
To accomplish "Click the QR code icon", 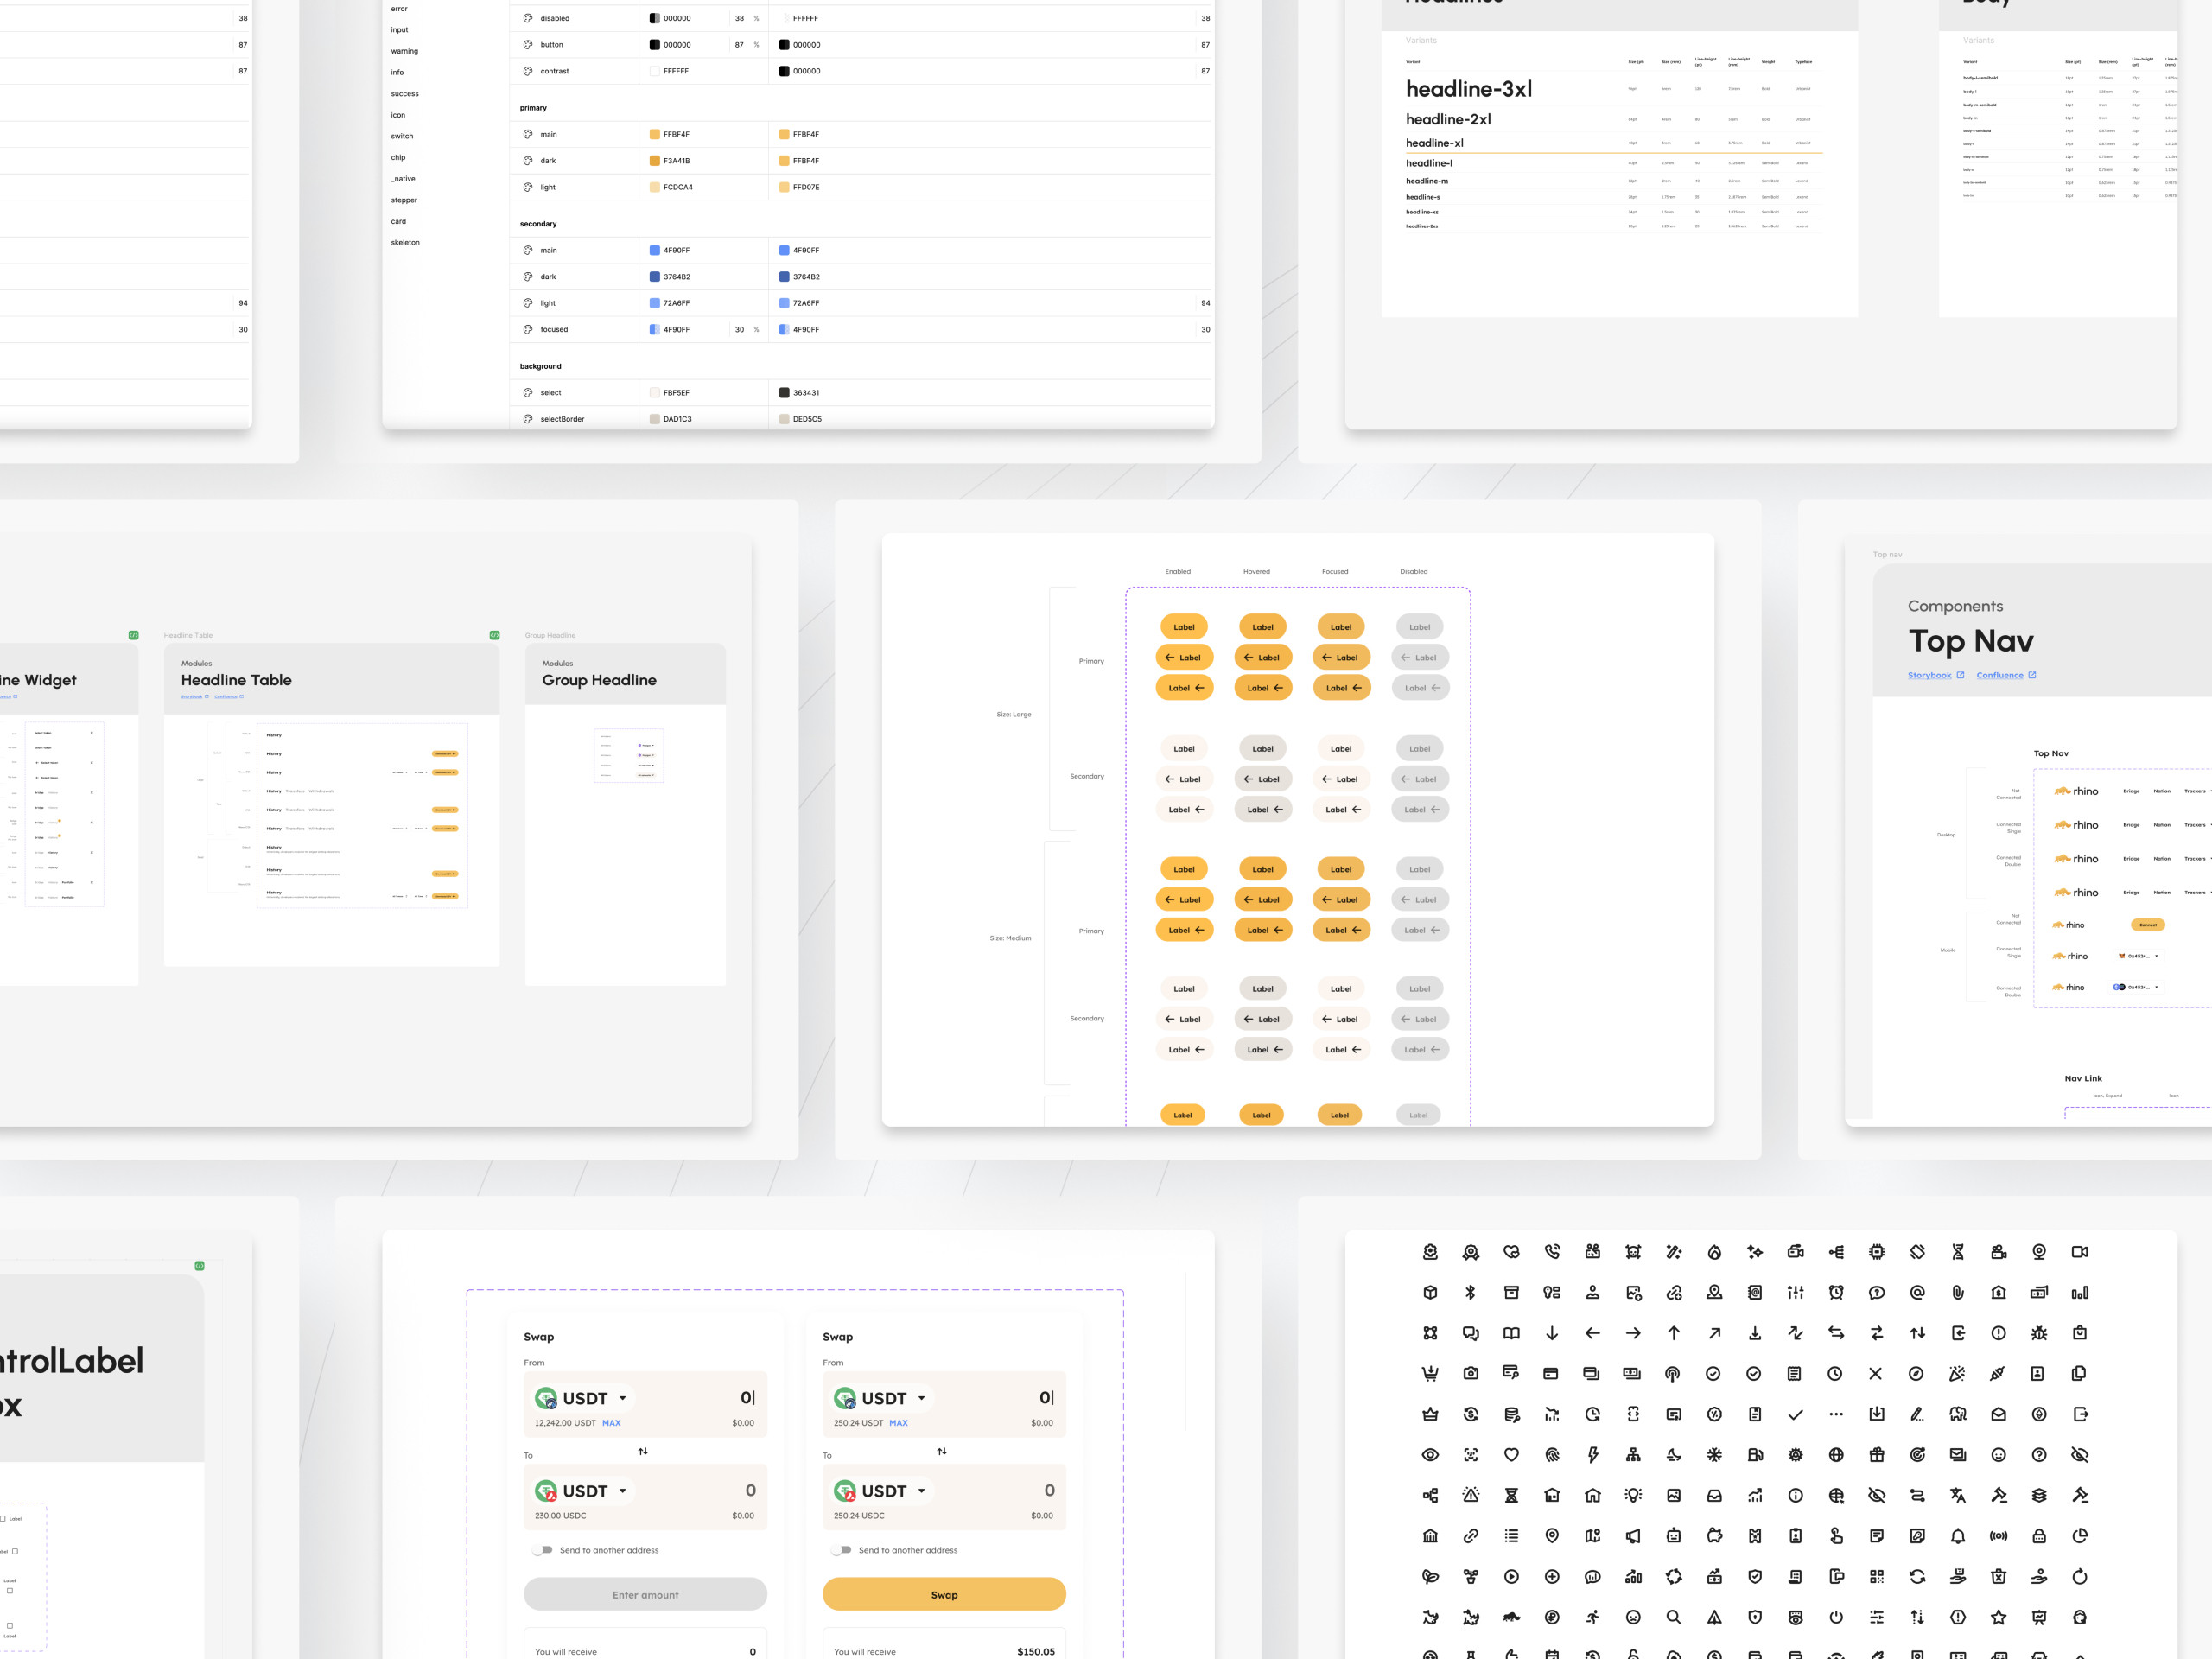I will 1877,1577.
